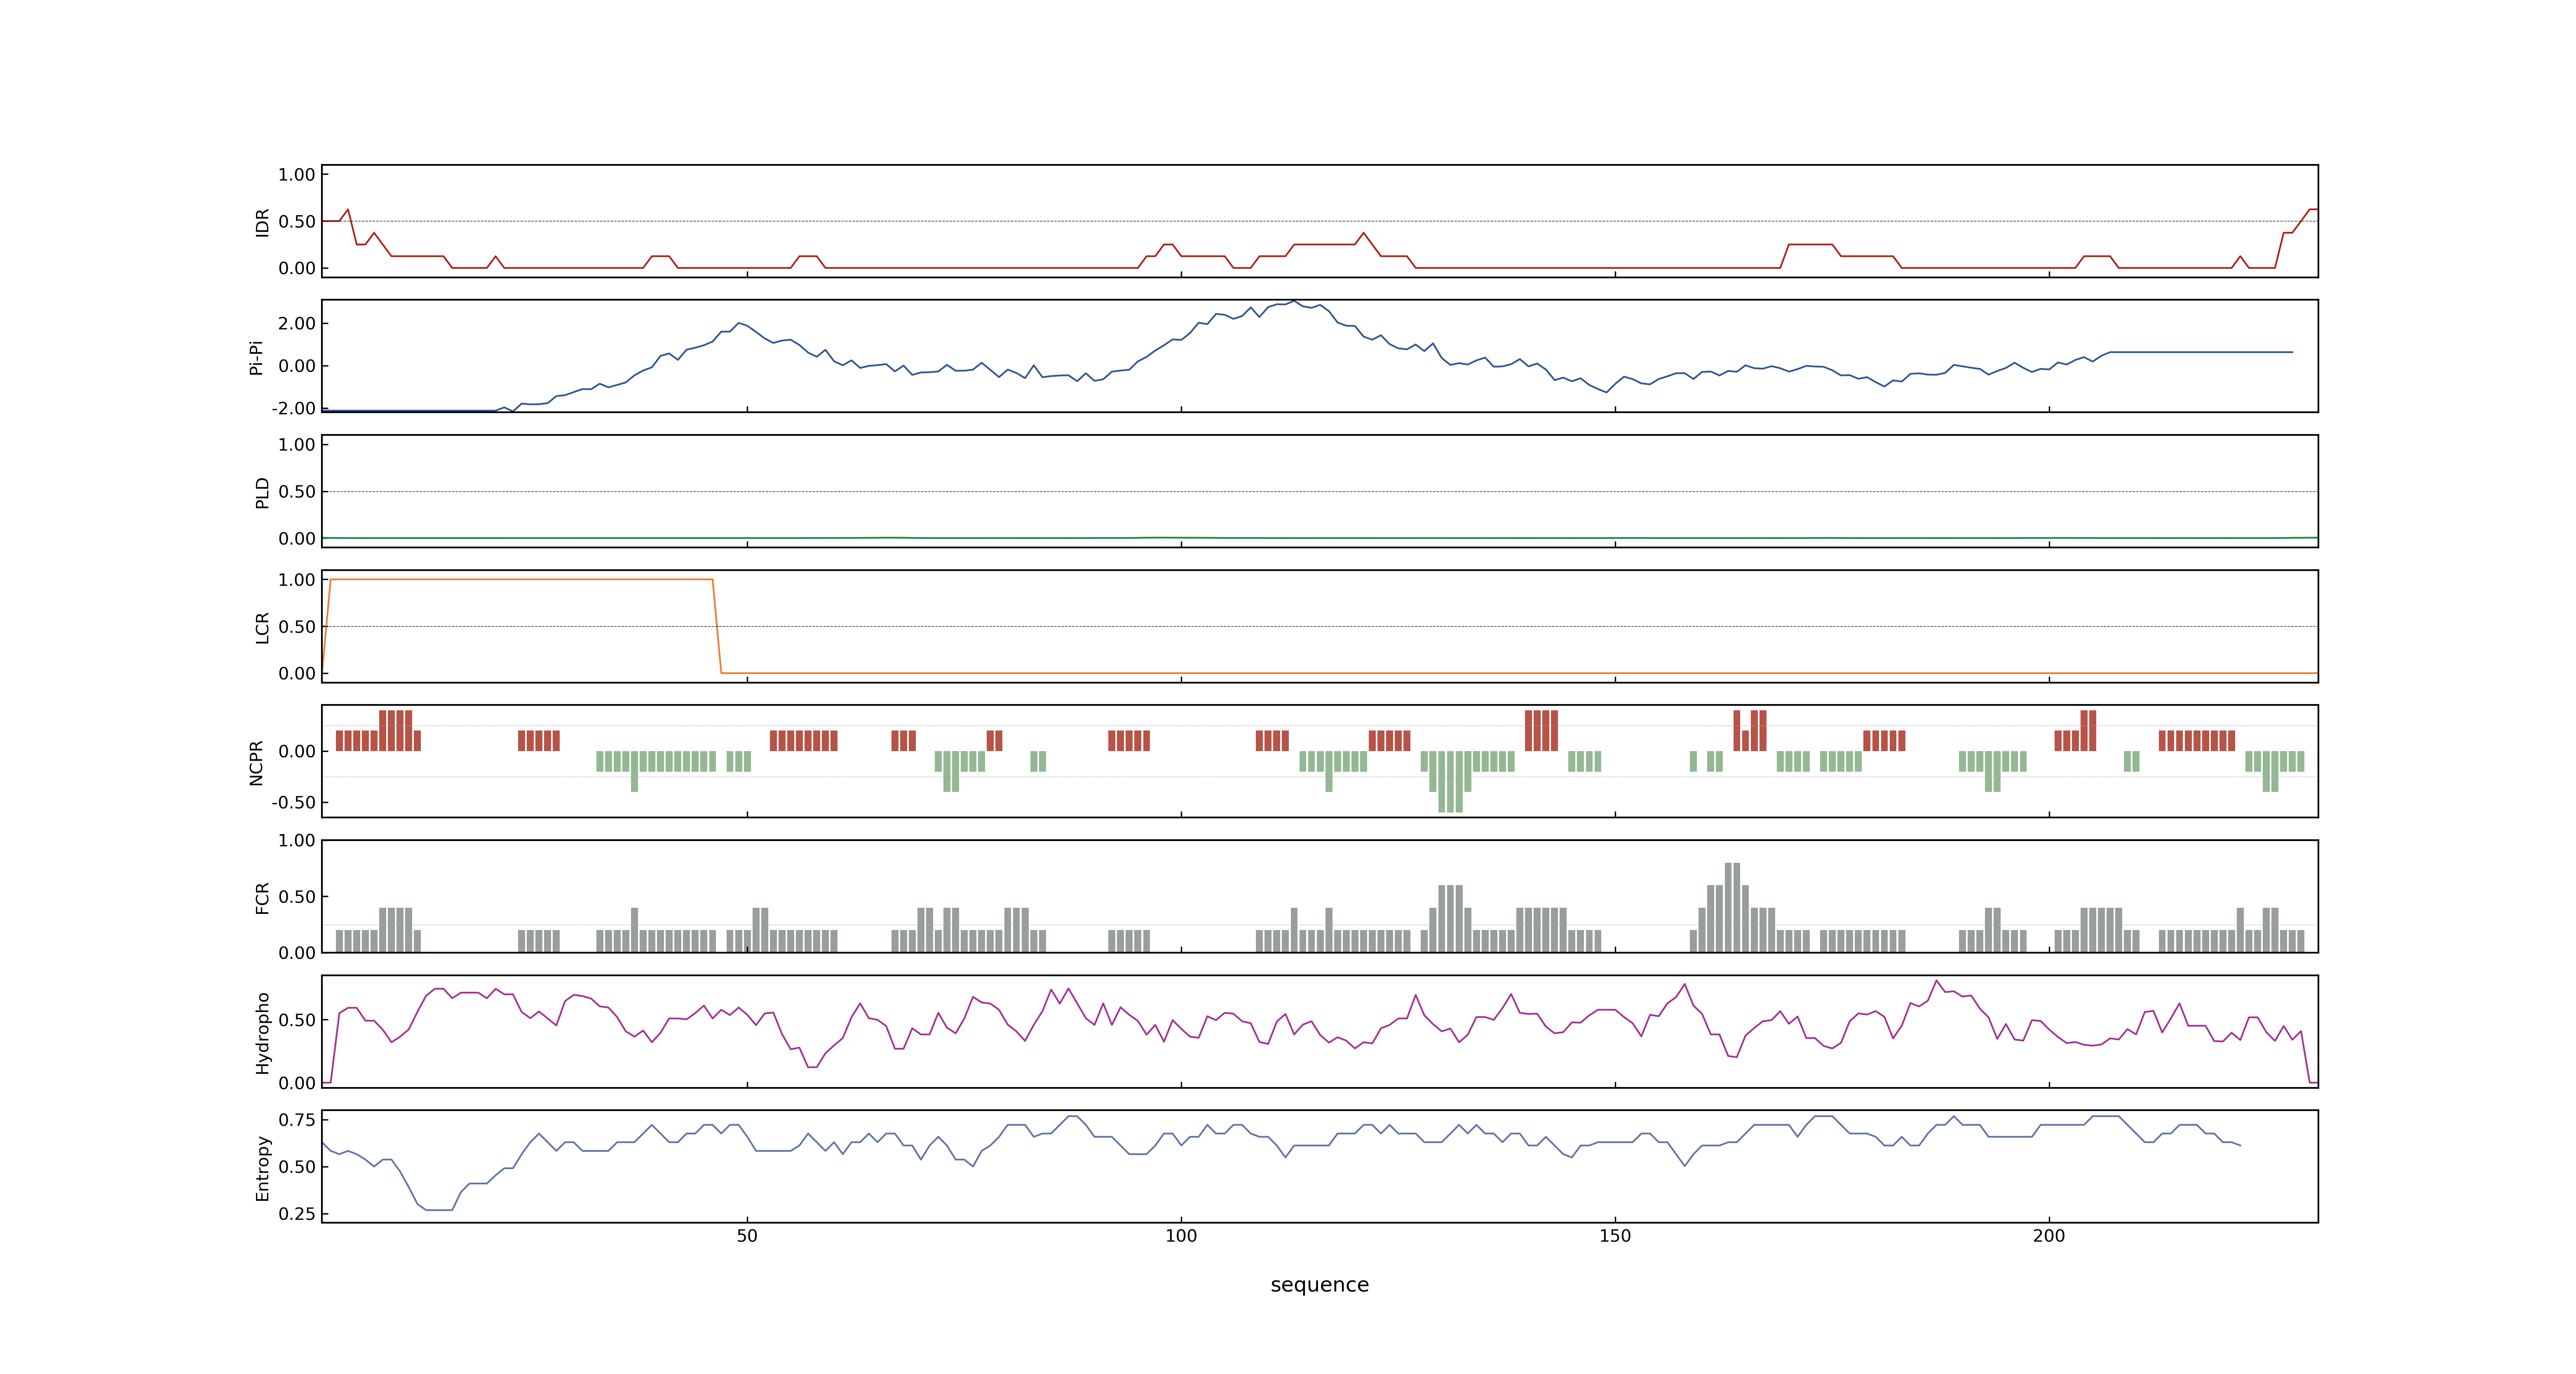Click the 1.00 tick on FCR axis
Viewport: 2576px width, 1374px height.
[297, 840]
